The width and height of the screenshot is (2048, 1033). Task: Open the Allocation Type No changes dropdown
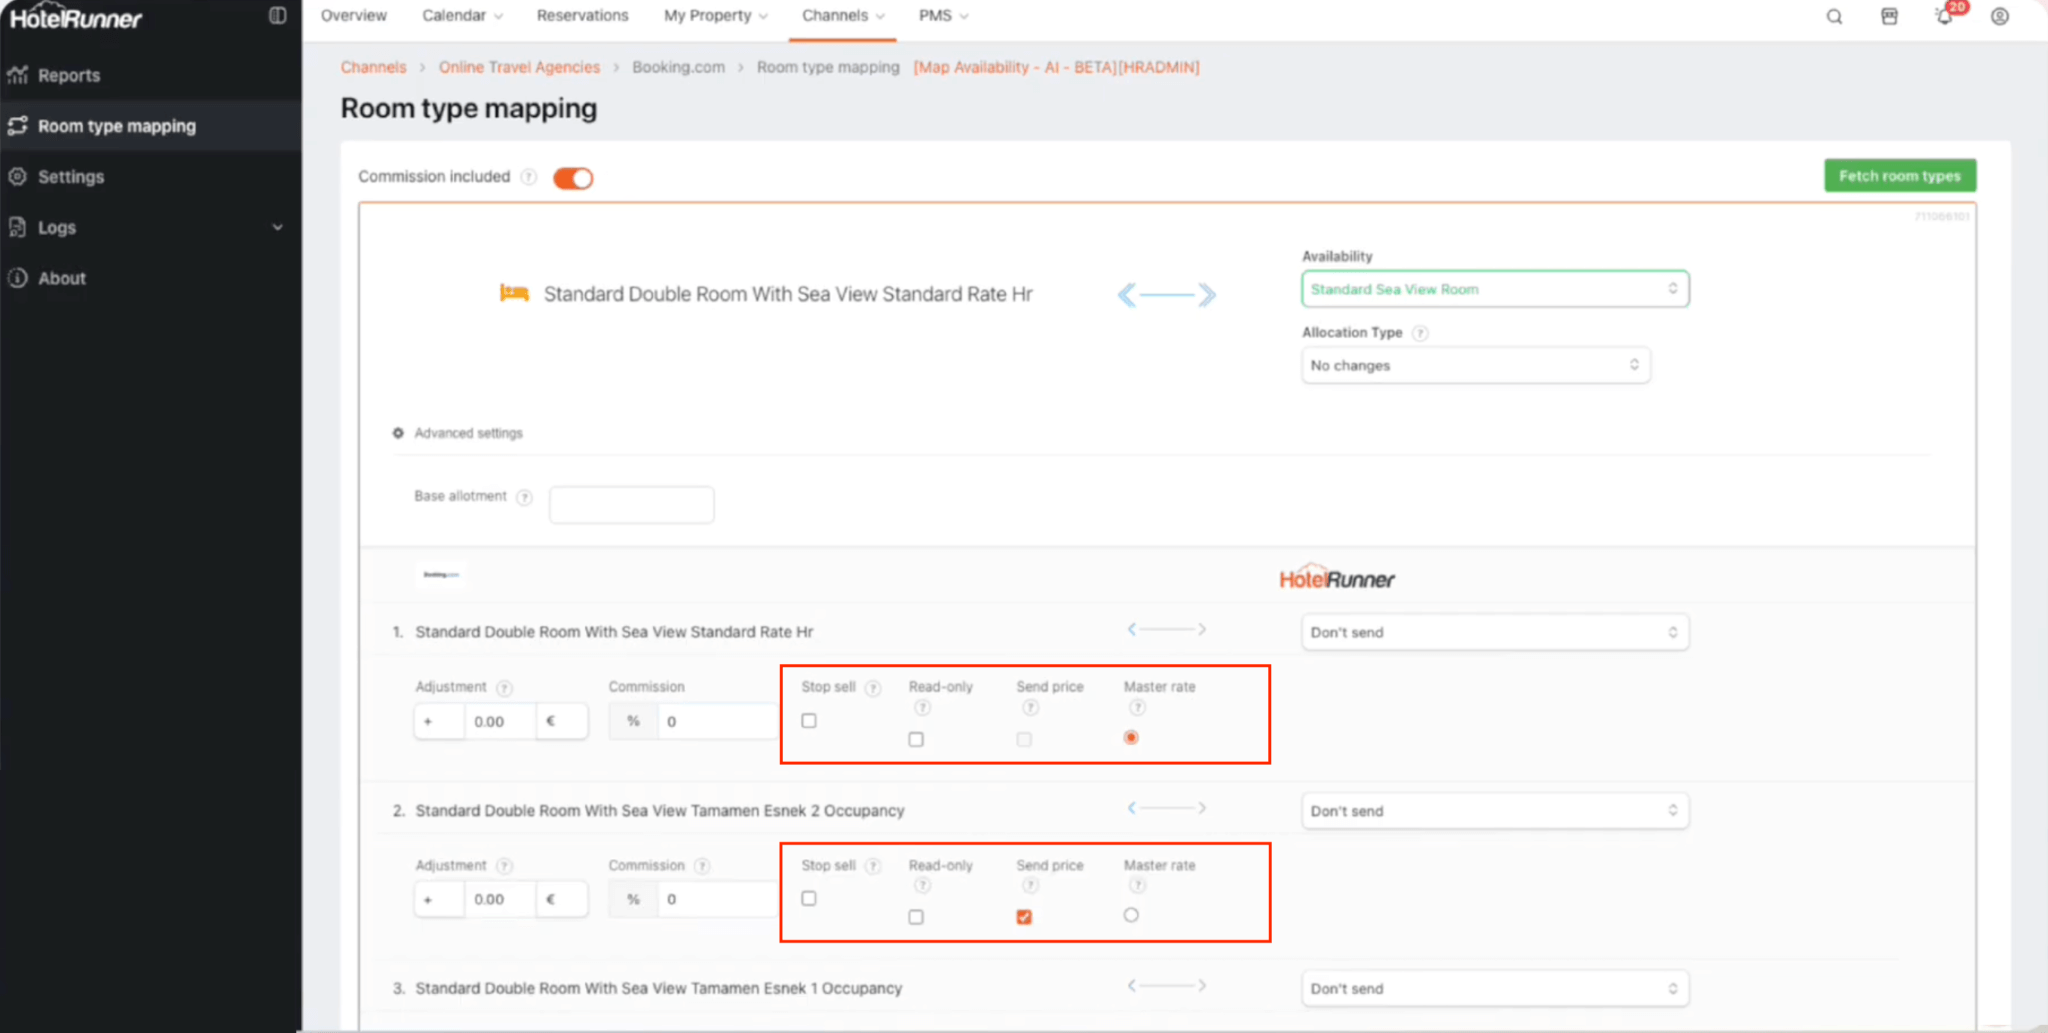click(1475, 365)
